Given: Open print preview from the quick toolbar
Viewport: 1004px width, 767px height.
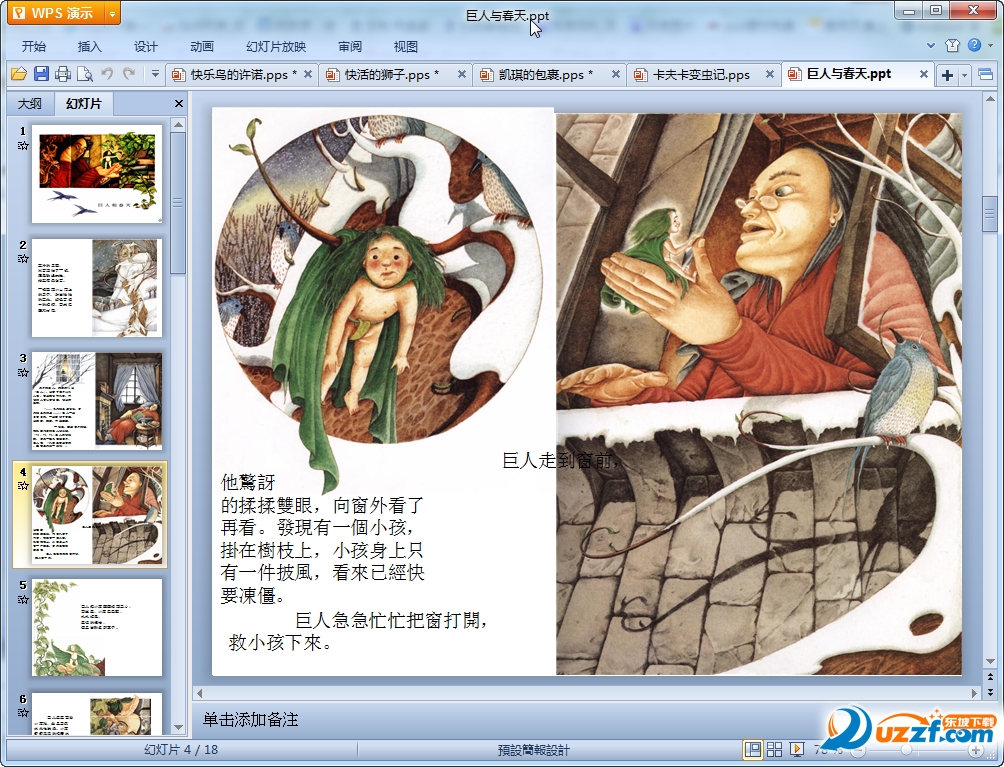Looking at the screenshot, I should point(85,74).
